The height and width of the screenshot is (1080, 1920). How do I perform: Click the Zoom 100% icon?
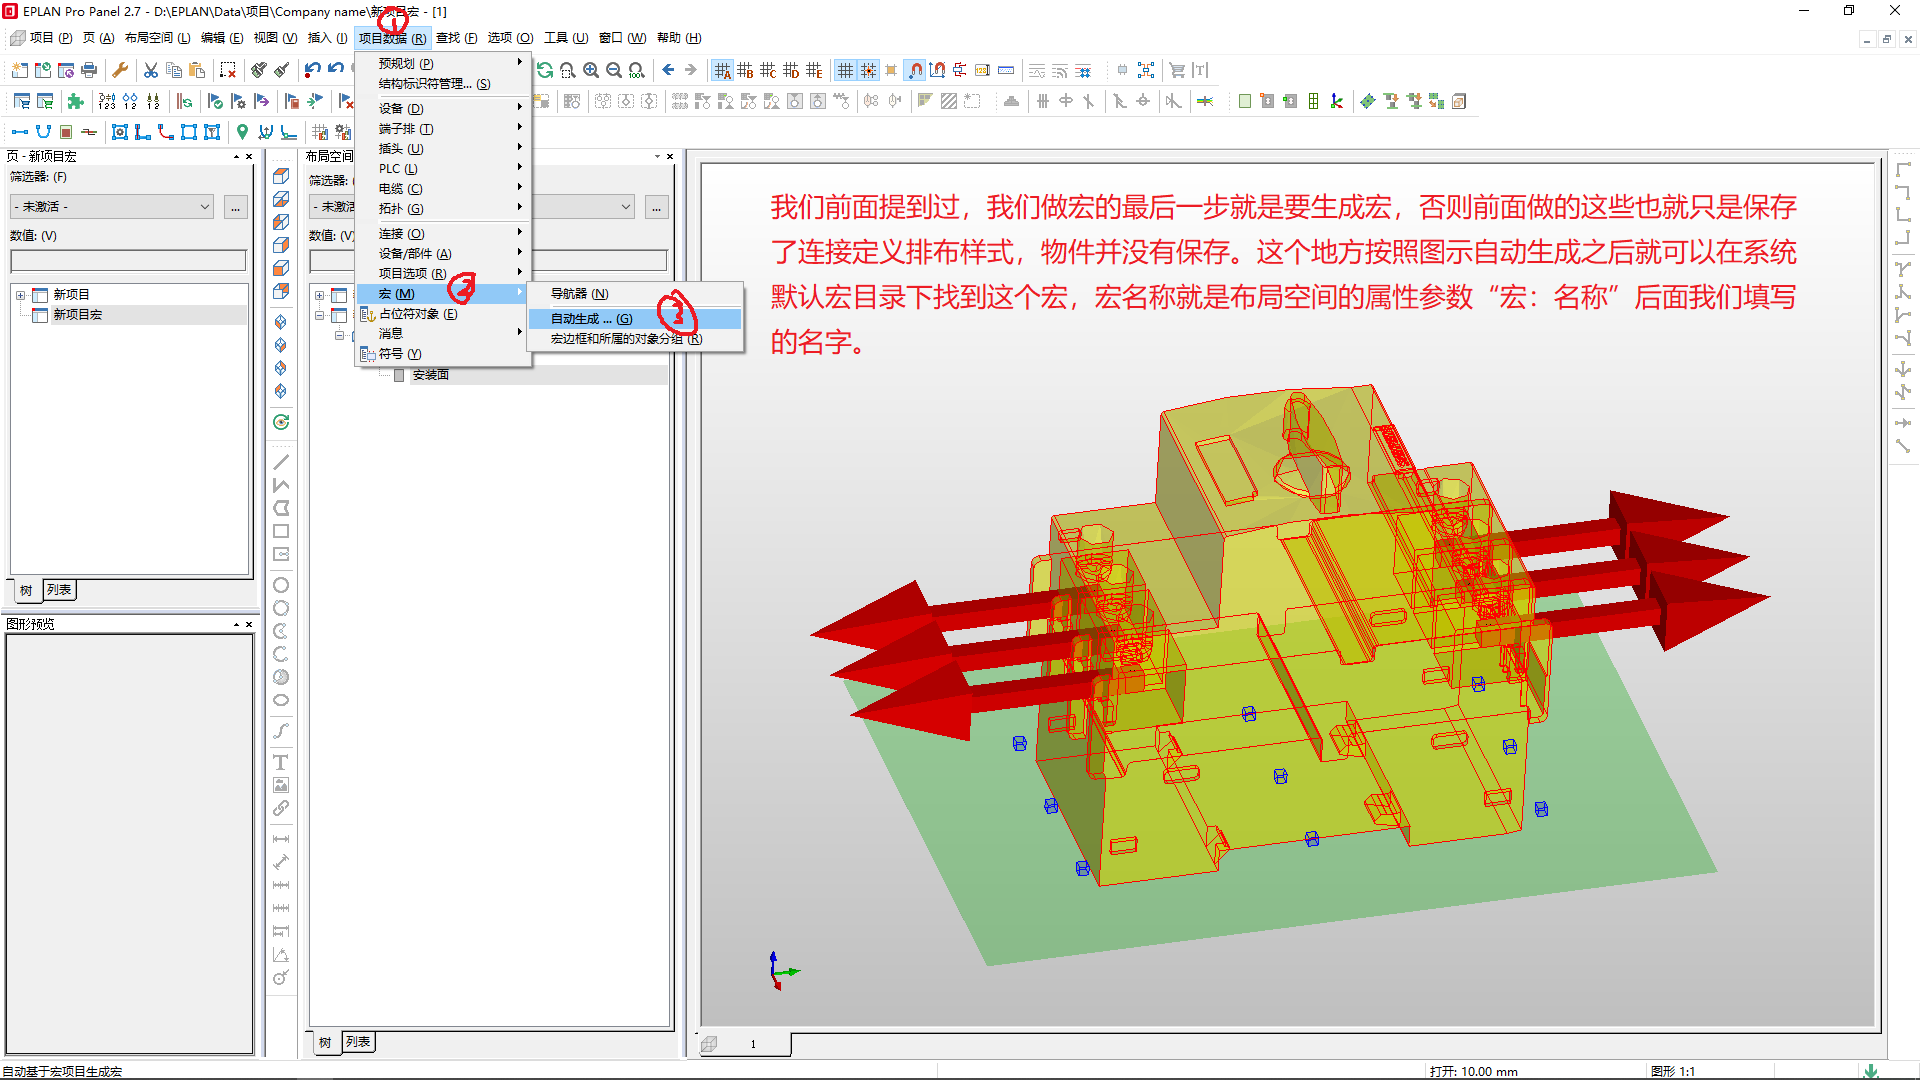tap(635, 70)
